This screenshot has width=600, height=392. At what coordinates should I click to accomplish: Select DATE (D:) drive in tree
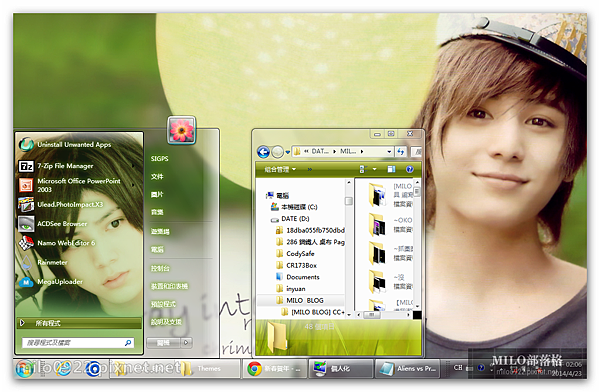coord(290,219)
